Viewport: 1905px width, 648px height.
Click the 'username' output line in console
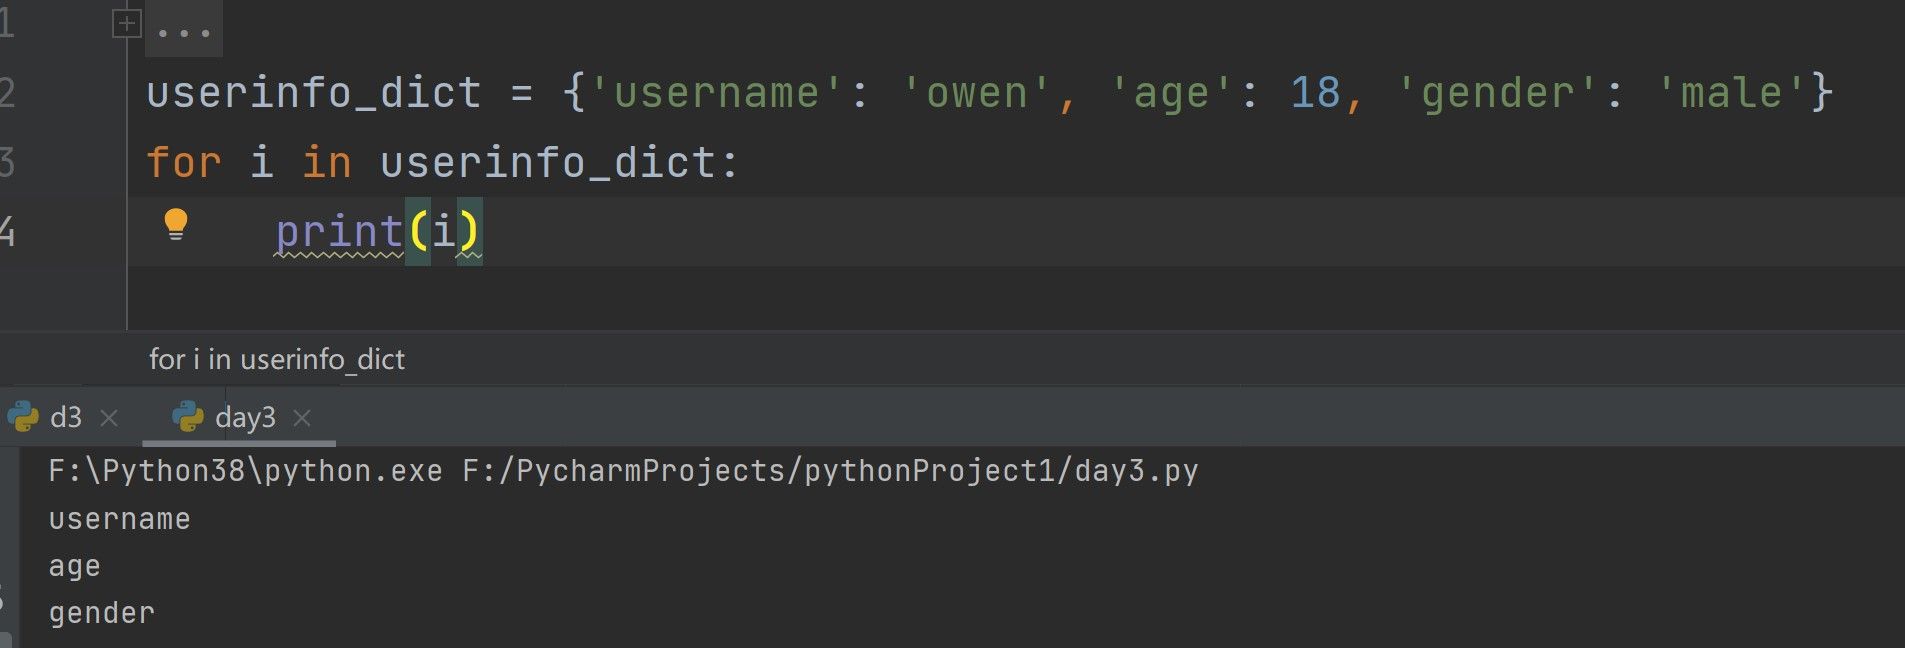point(119,519)
